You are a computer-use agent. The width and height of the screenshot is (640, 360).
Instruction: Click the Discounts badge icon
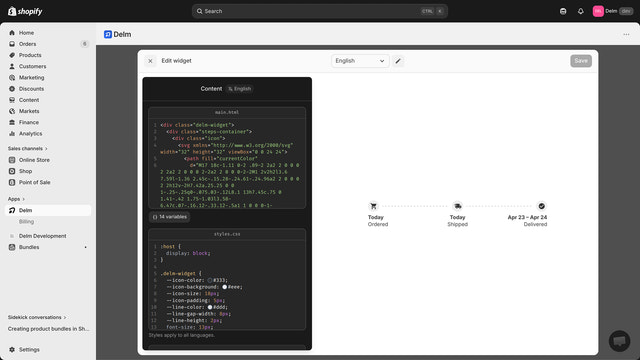point(12,89)
